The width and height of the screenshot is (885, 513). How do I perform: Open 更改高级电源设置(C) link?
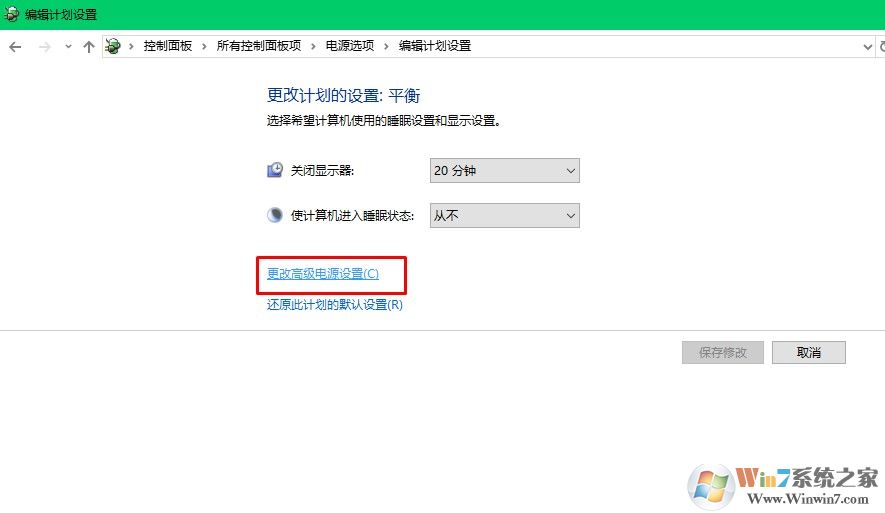(x=323, y=274)
